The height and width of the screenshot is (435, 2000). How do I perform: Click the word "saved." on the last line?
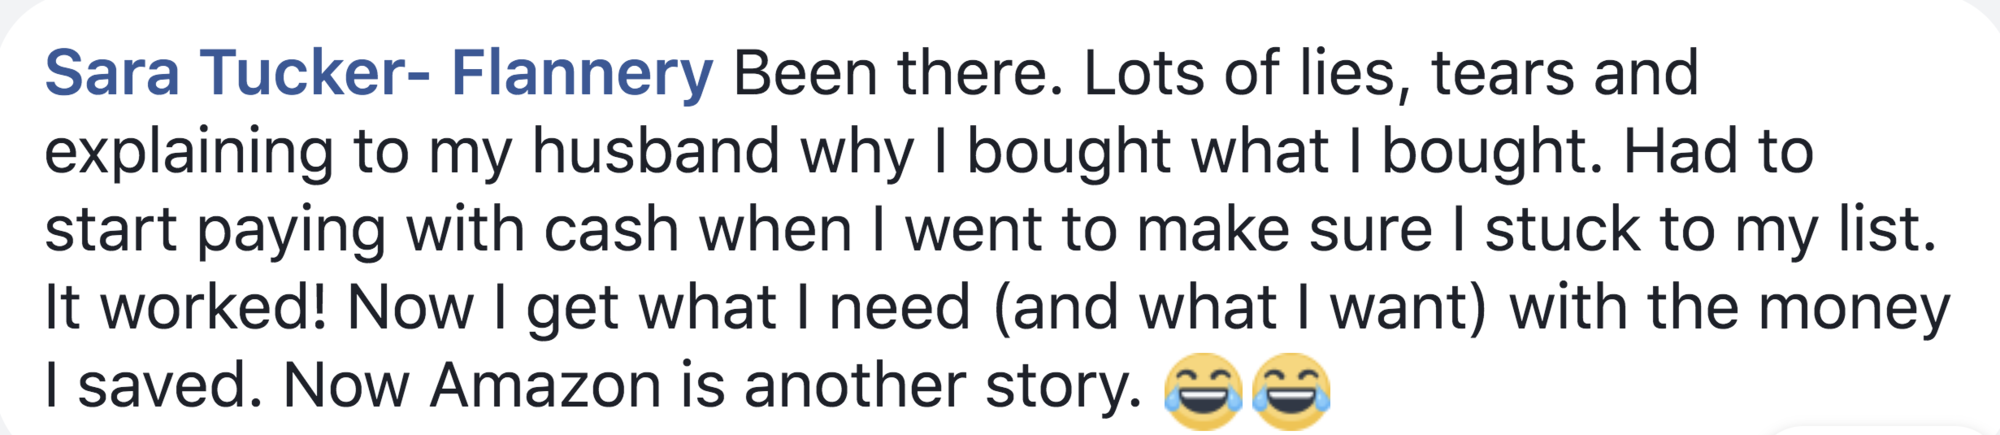pos(171,386)
